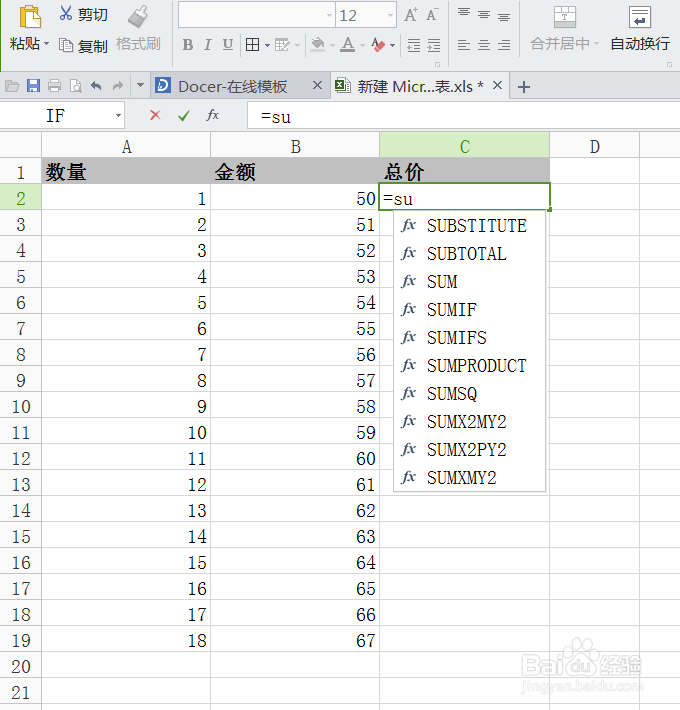Open the font name combo box
Viewport: 680px width, 710px height.
pos(256,15)
